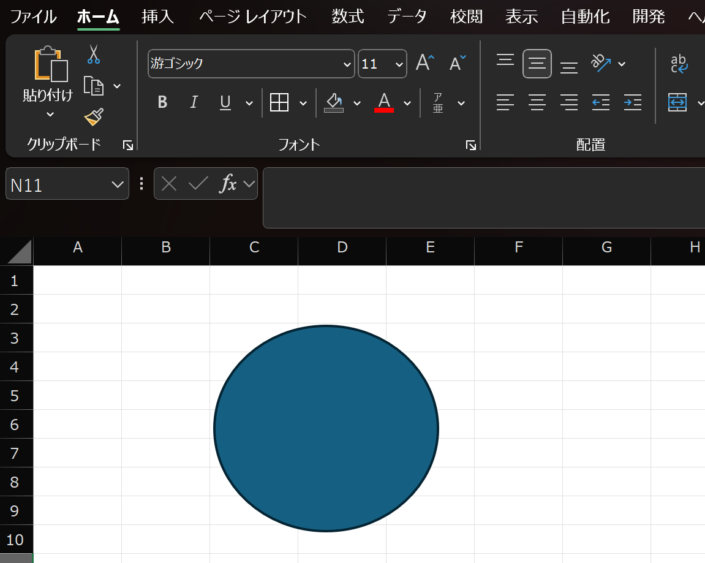Expand orientation options arrow

(x=621, y=64)
